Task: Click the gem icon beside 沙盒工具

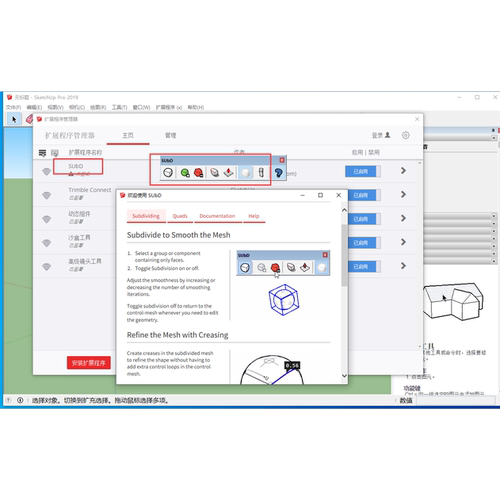Action: (x=46, y=243)
